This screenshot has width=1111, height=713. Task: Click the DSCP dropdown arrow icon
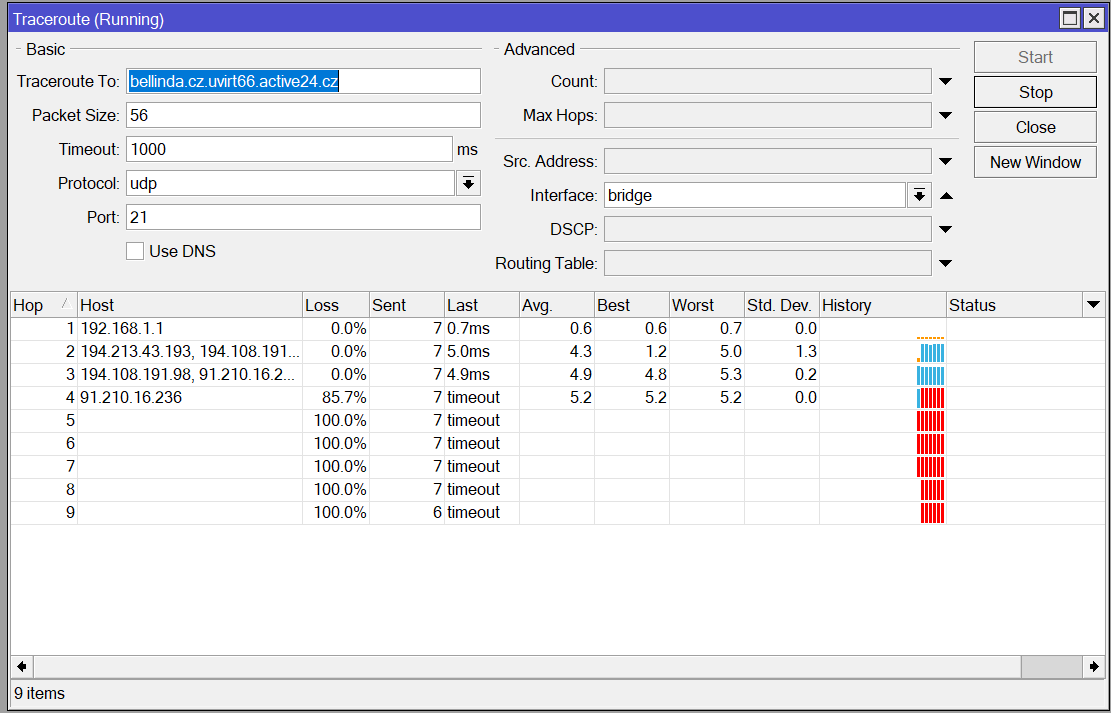click(x=944, y=228)
